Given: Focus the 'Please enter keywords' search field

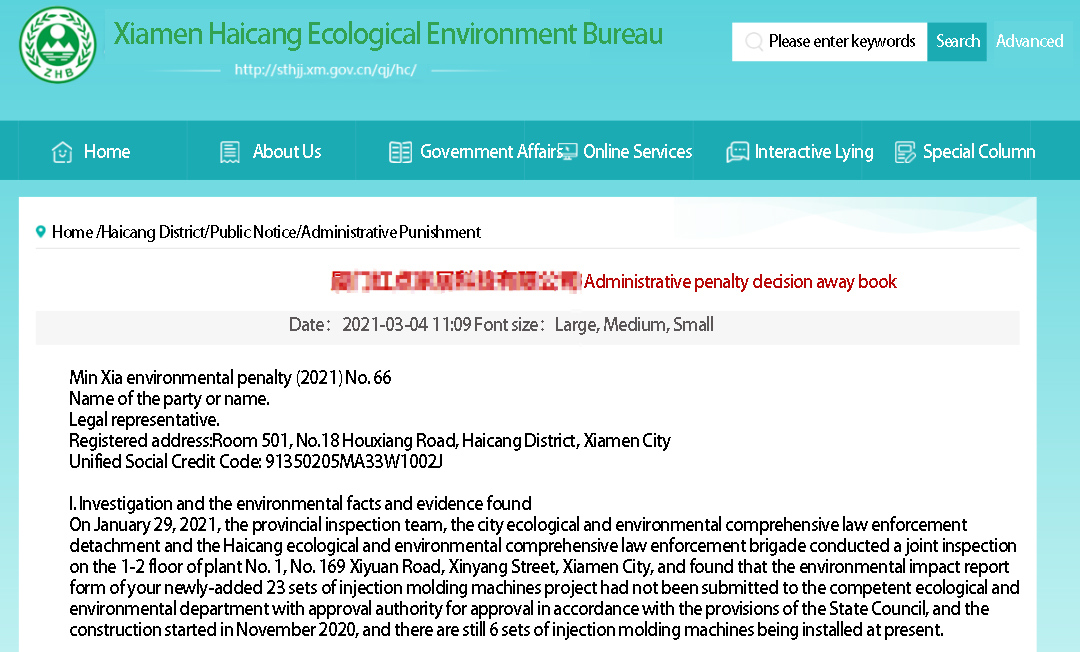Looking at the screenshot, I should coord(829,41).
